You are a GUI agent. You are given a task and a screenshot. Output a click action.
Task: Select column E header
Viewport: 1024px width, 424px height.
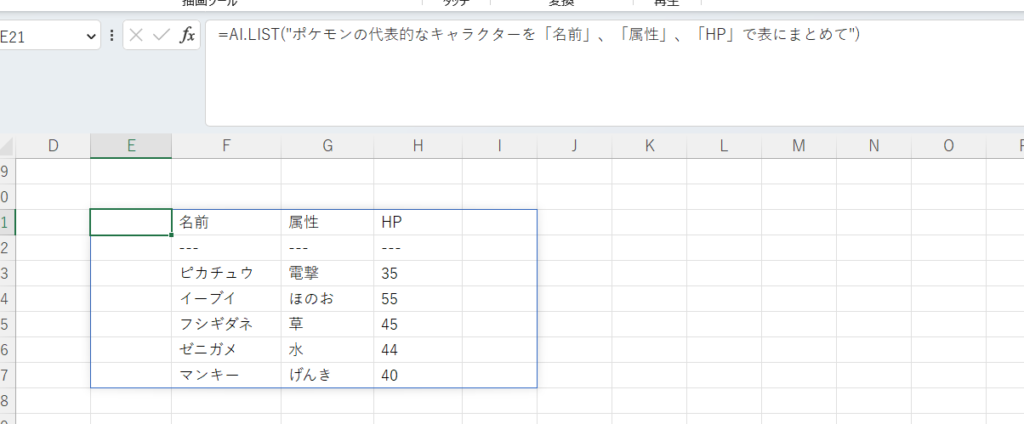(x=131, y=146)
